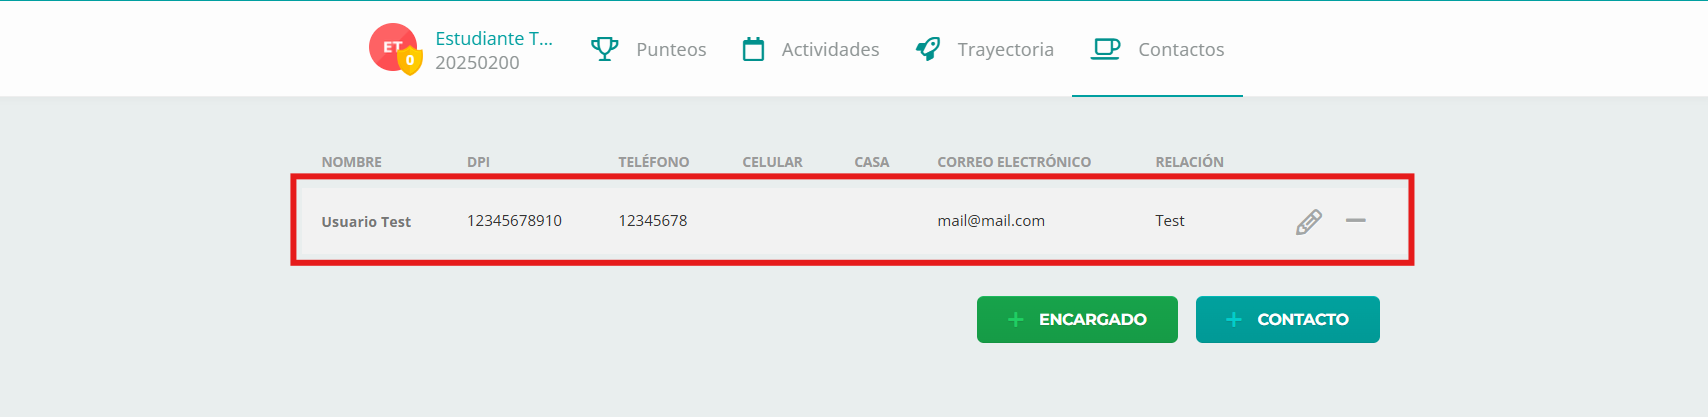1708x417 pixels.
Task: Click the student ID 20250200
Action: coord(477,62)
